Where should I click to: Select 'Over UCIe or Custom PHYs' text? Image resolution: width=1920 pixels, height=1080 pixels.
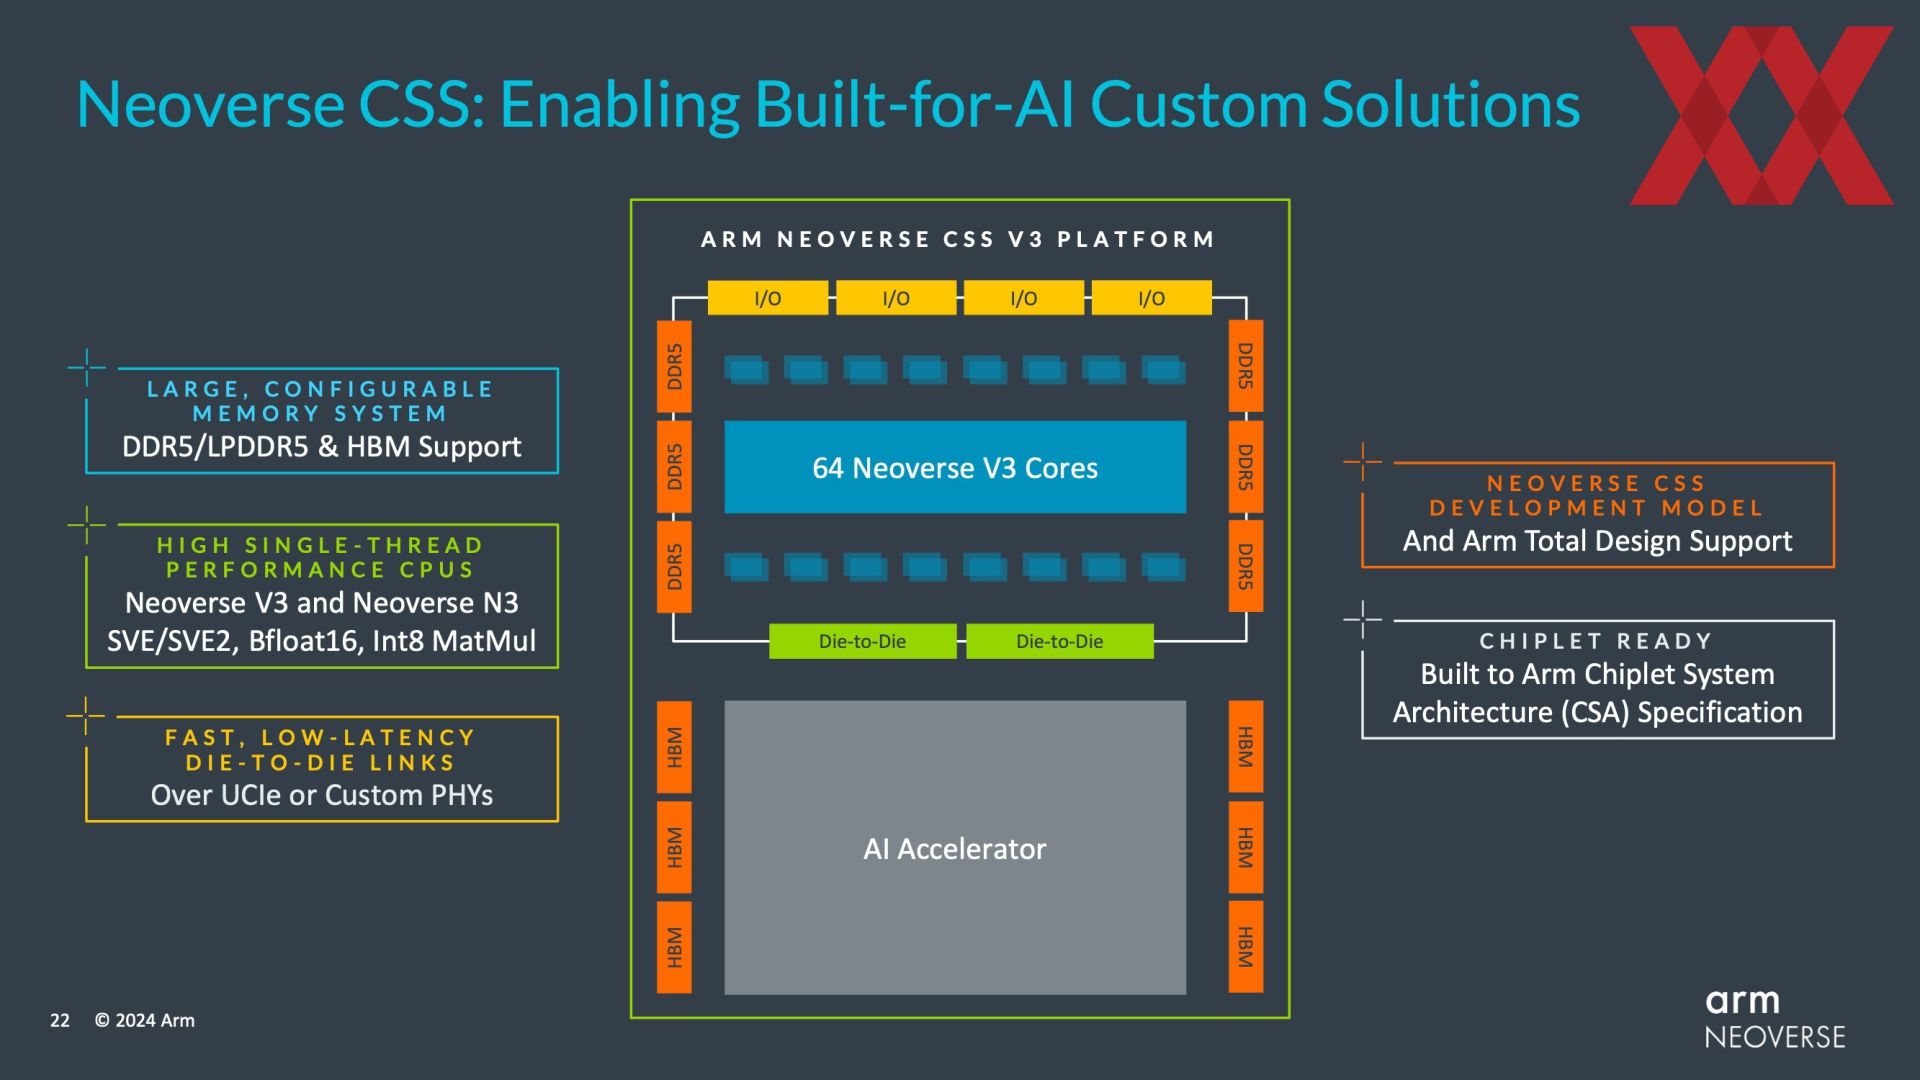pyautogui.click(x=321, y=795)
